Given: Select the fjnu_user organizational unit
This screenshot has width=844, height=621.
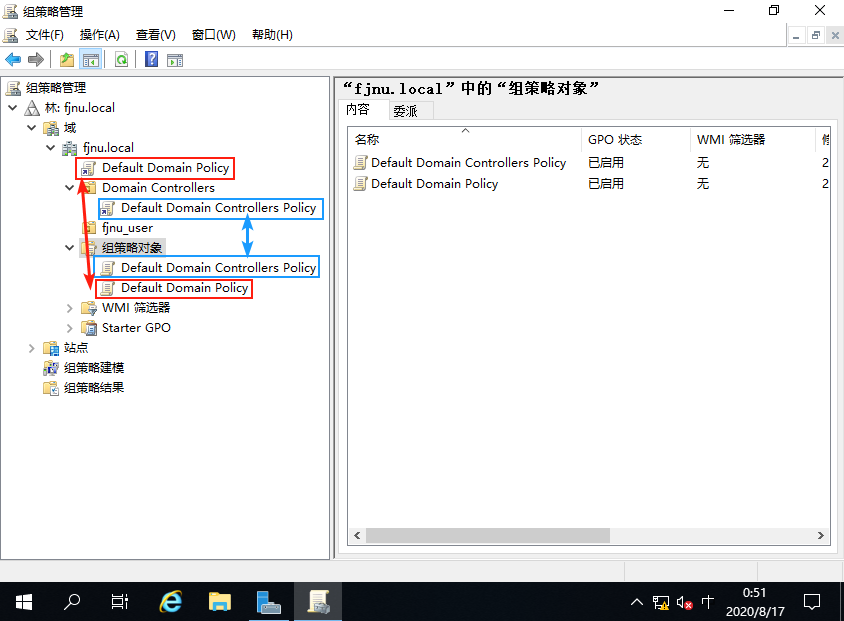Looking at the screenshot, I should tap(127, 228).
